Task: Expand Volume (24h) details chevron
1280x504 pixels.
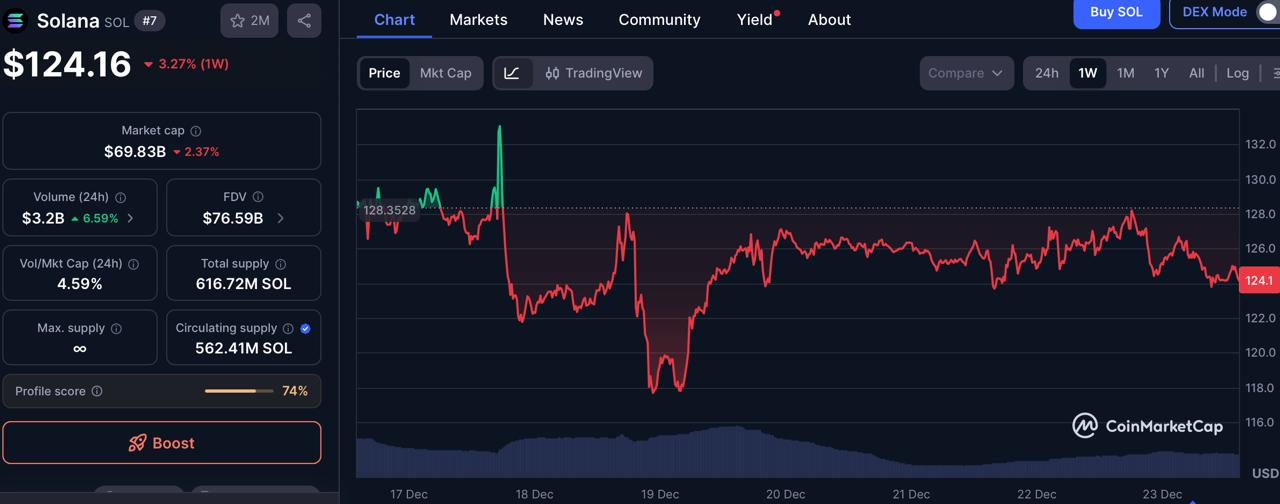Action: pos(130,218)
